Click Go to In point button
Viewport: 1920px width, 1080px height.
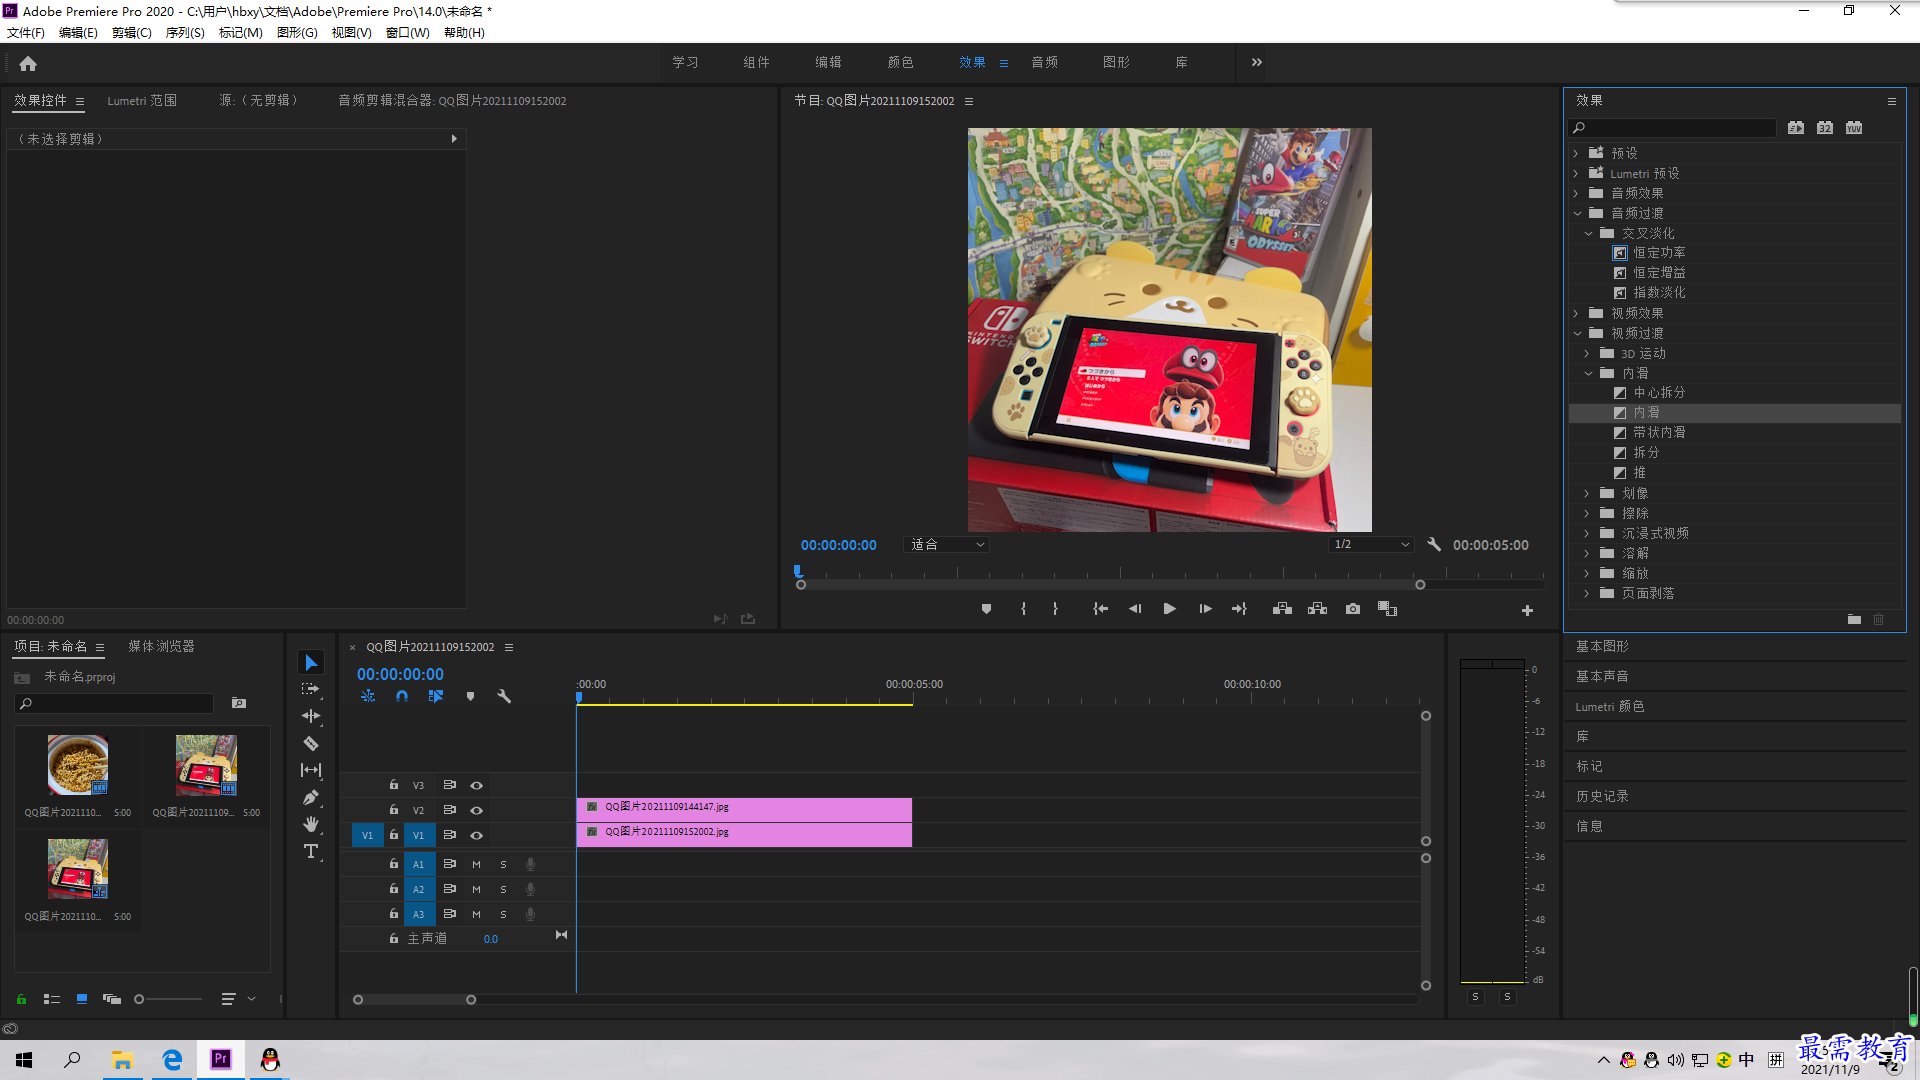[1100, 609]
